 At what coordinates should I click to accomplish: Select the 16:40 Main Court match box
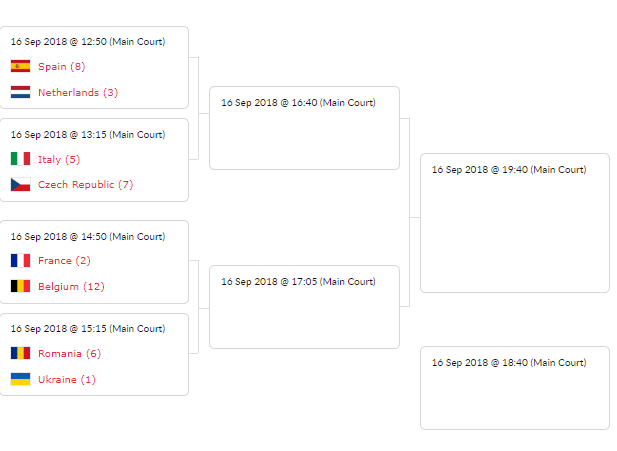304,128
